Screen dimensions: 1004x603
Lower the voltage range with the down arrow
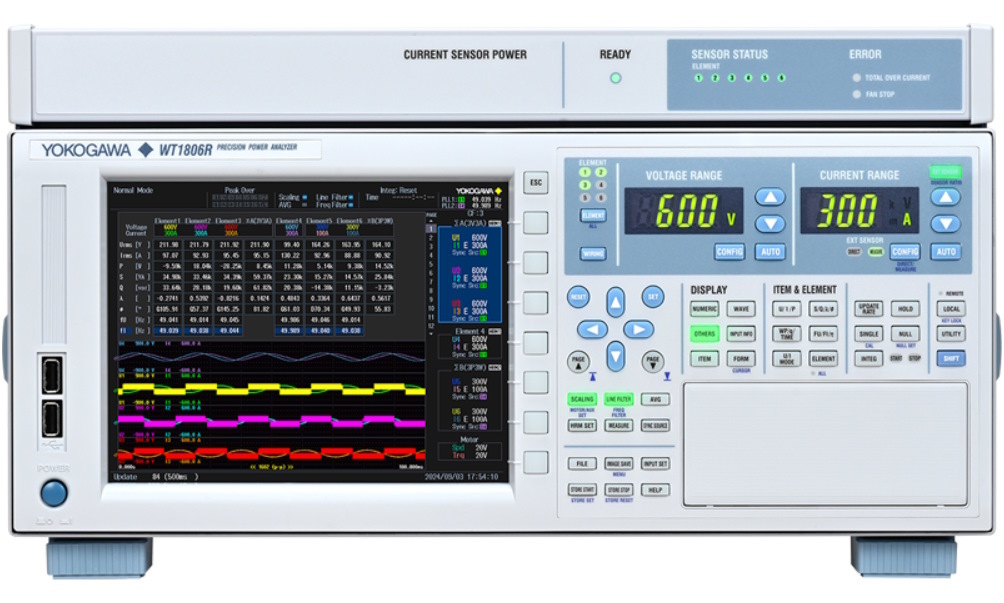[x=770, y=223]
